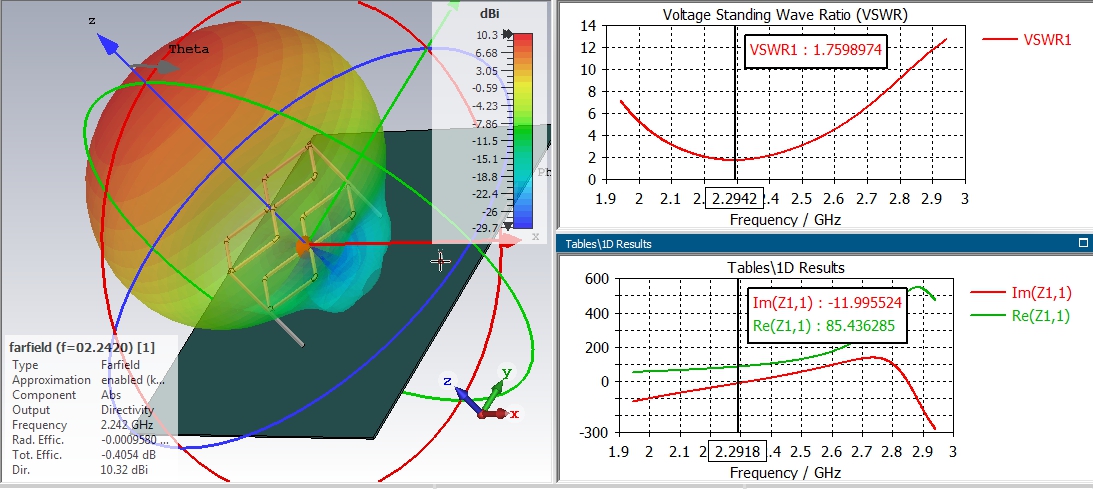Select the Re(Z1,1) legend entry
The image size is (1093, 489).
(x=1021, y=316)
